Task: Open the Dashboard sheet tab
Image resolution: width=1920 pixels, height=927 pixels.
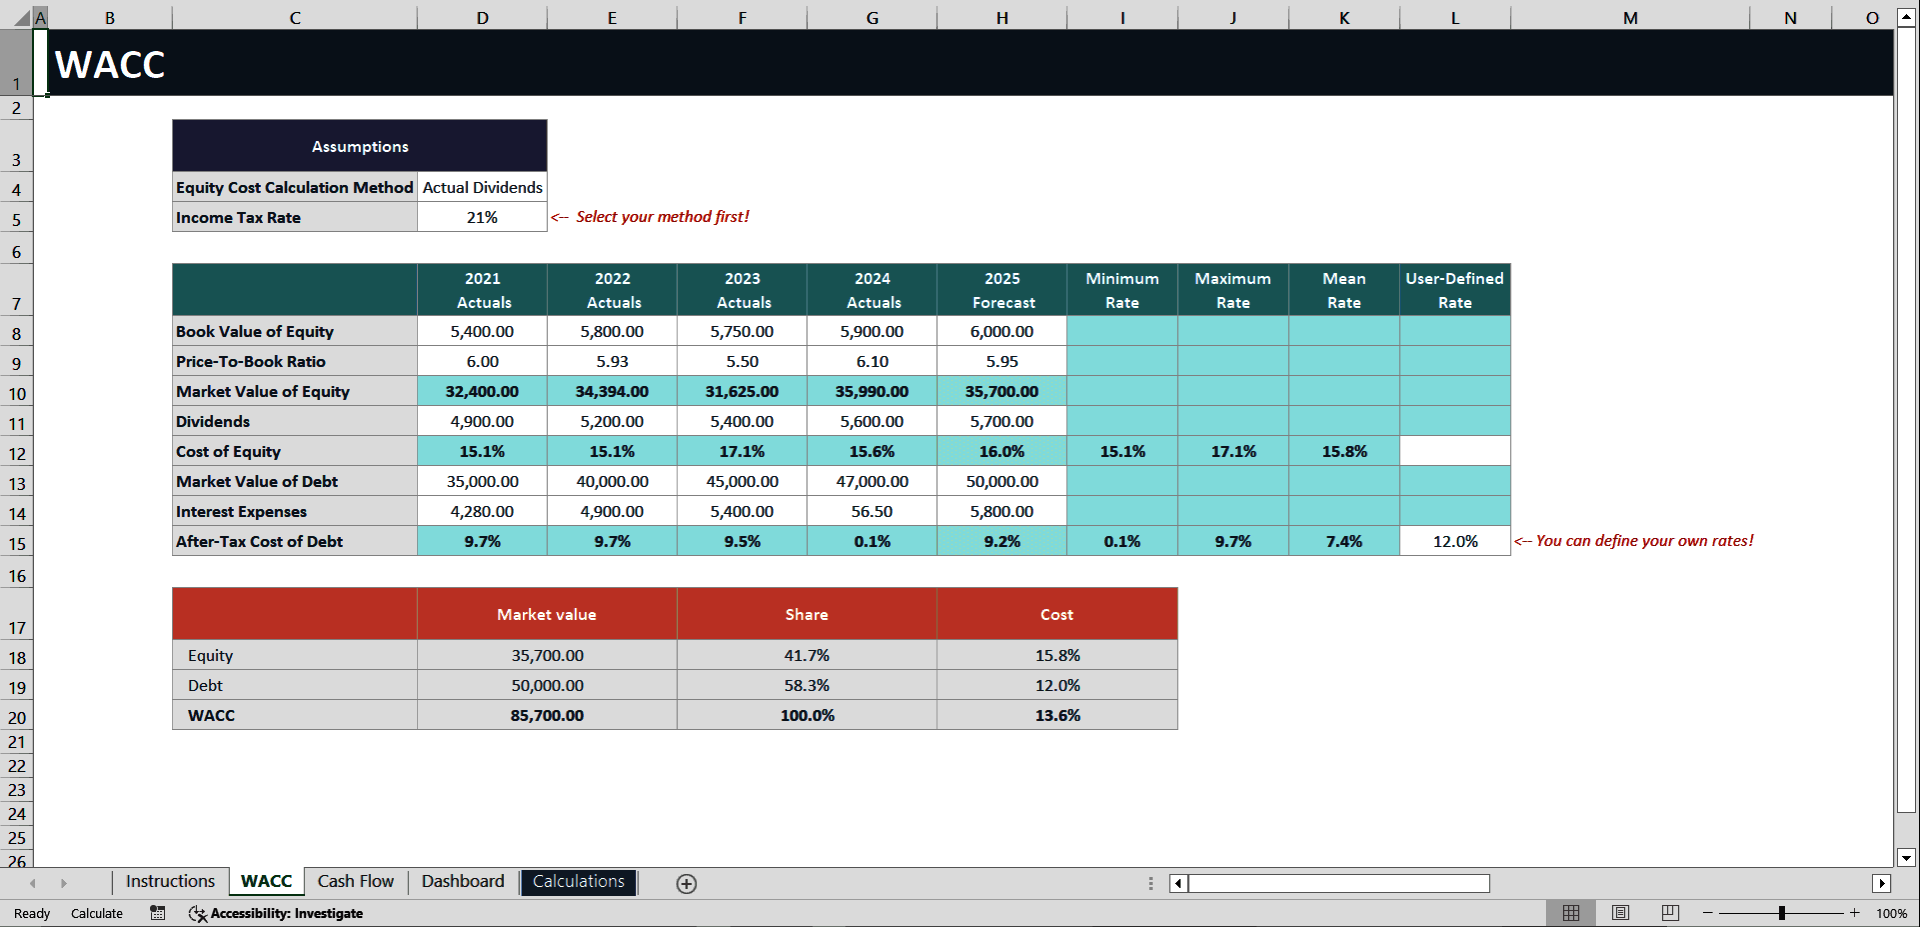Action: [x=462, y=881]
